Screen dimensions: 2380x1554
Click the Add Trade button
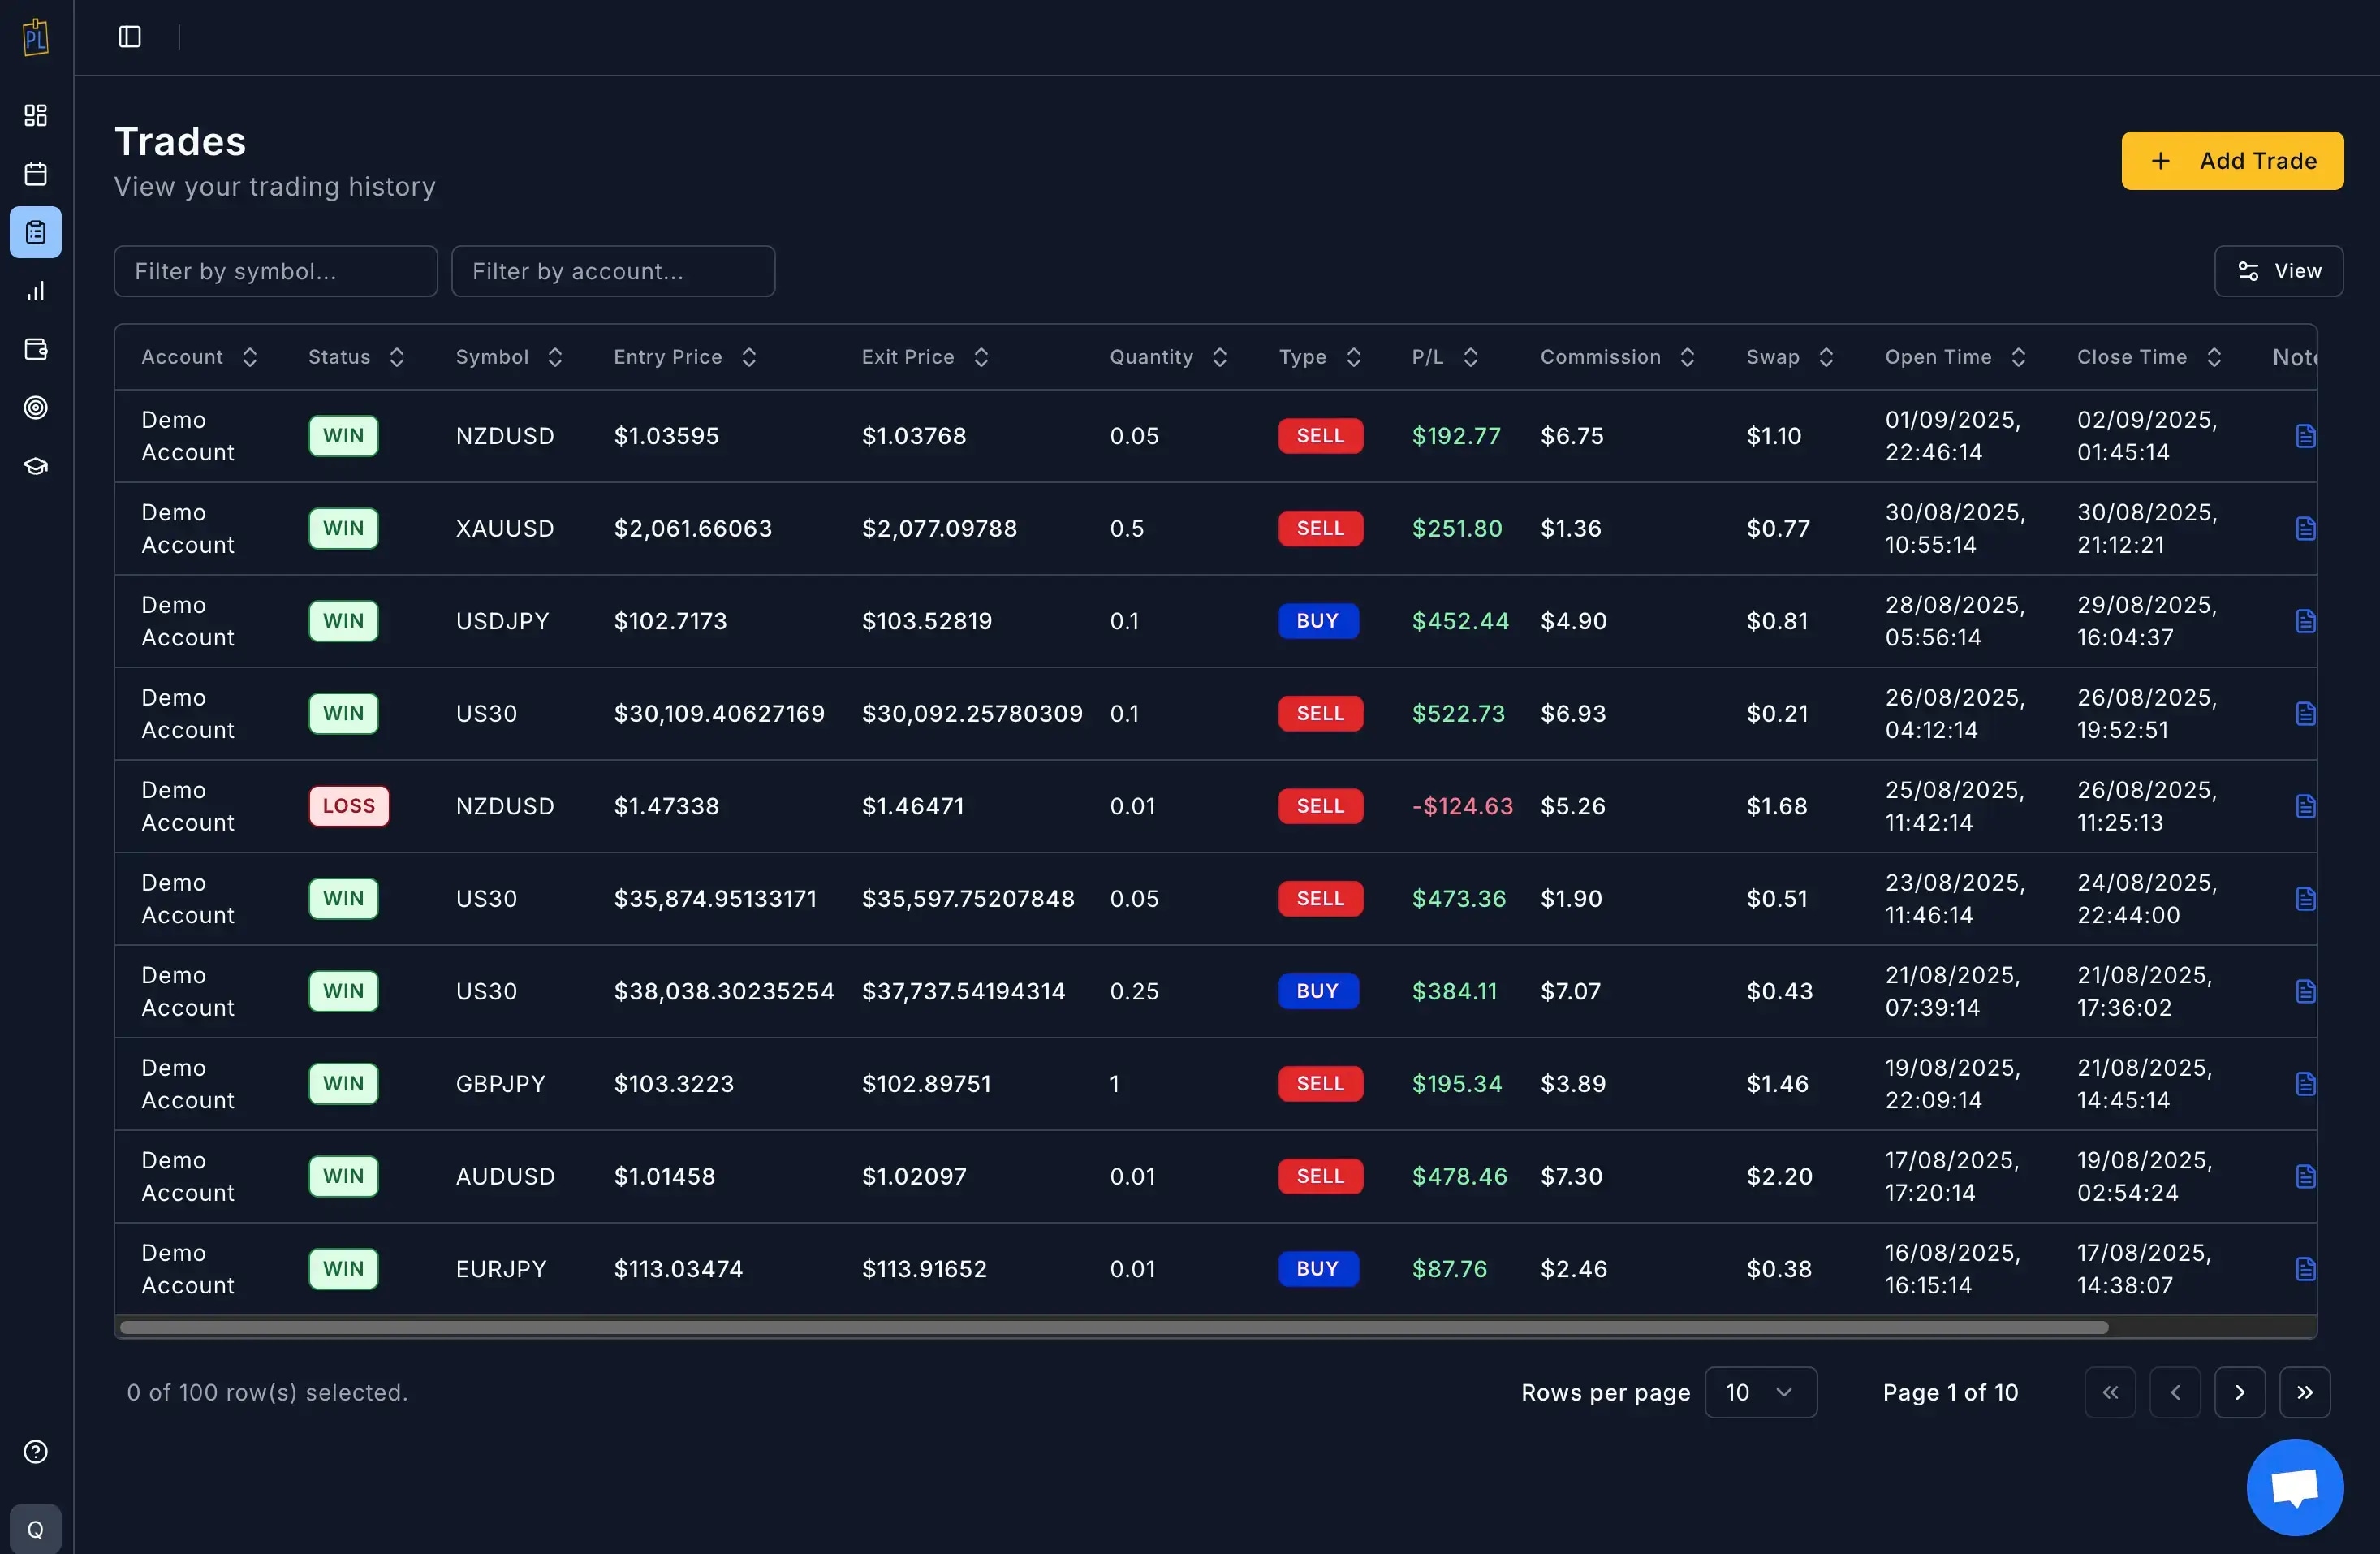click(x=2232, y=161)
